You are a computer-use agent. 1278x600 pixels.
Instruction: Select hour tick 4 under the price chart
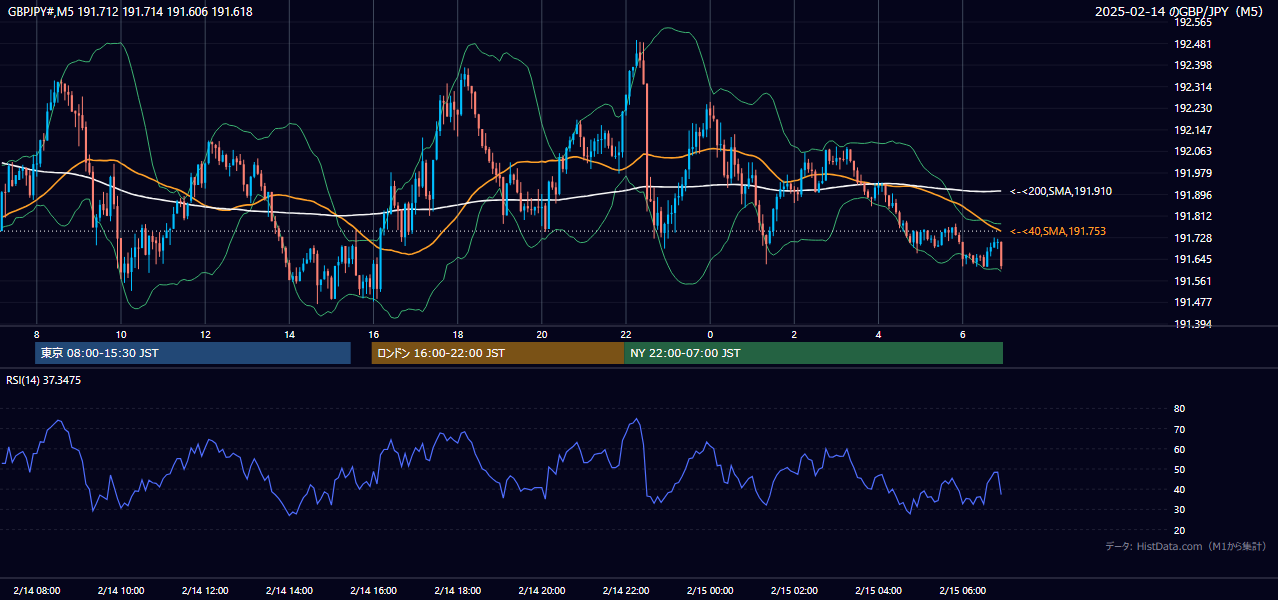(878, 334)
